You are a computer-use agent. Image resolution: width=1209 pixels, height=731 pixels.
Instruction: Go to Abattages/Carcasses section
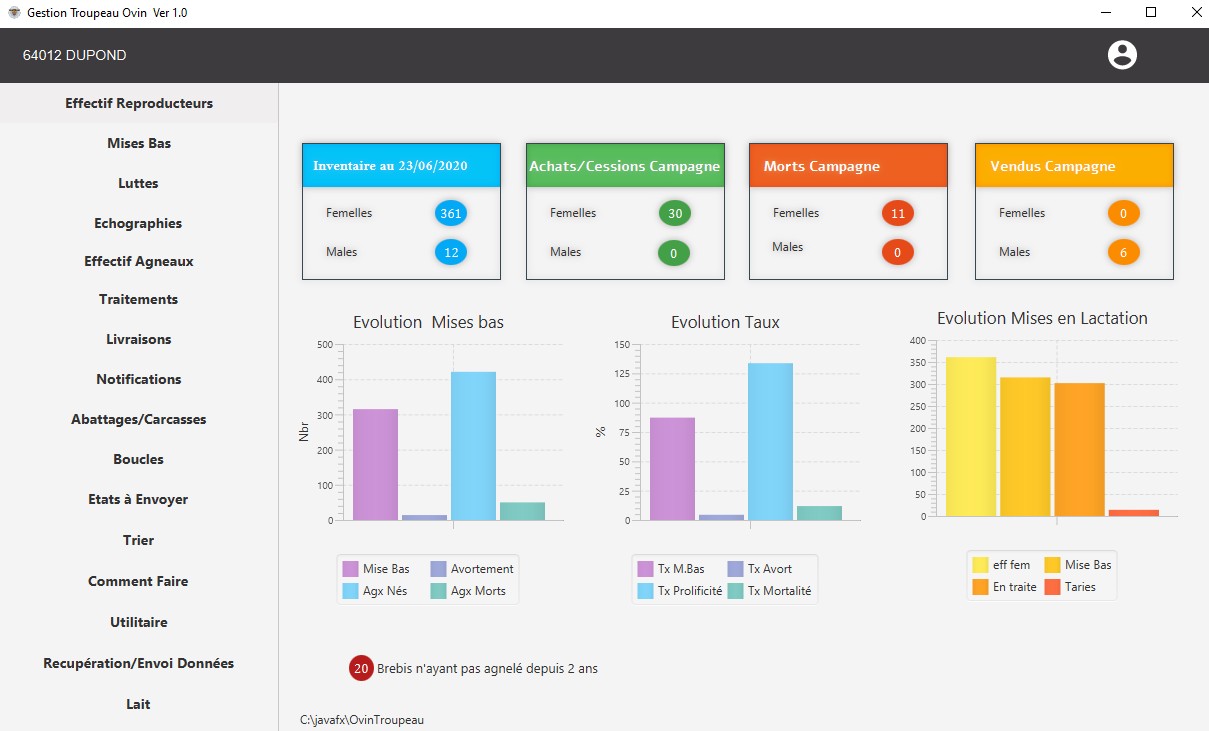pos(139,419)
